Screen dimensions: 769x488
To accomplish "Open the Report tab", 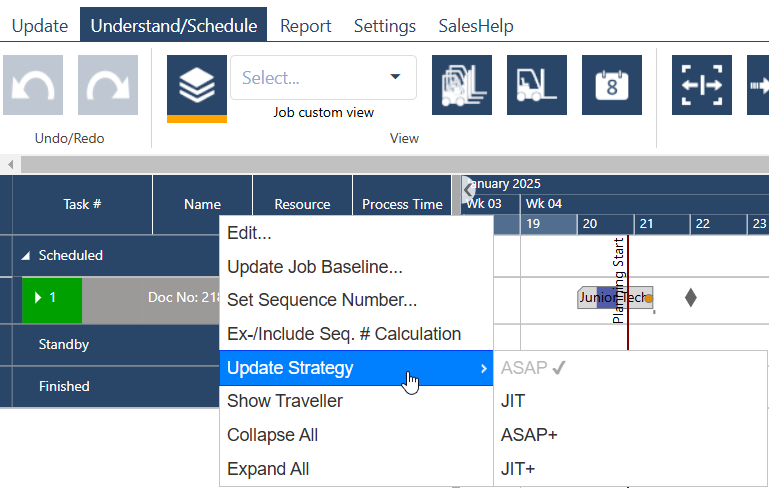I will pyautogui.click(x=306, y=26).
